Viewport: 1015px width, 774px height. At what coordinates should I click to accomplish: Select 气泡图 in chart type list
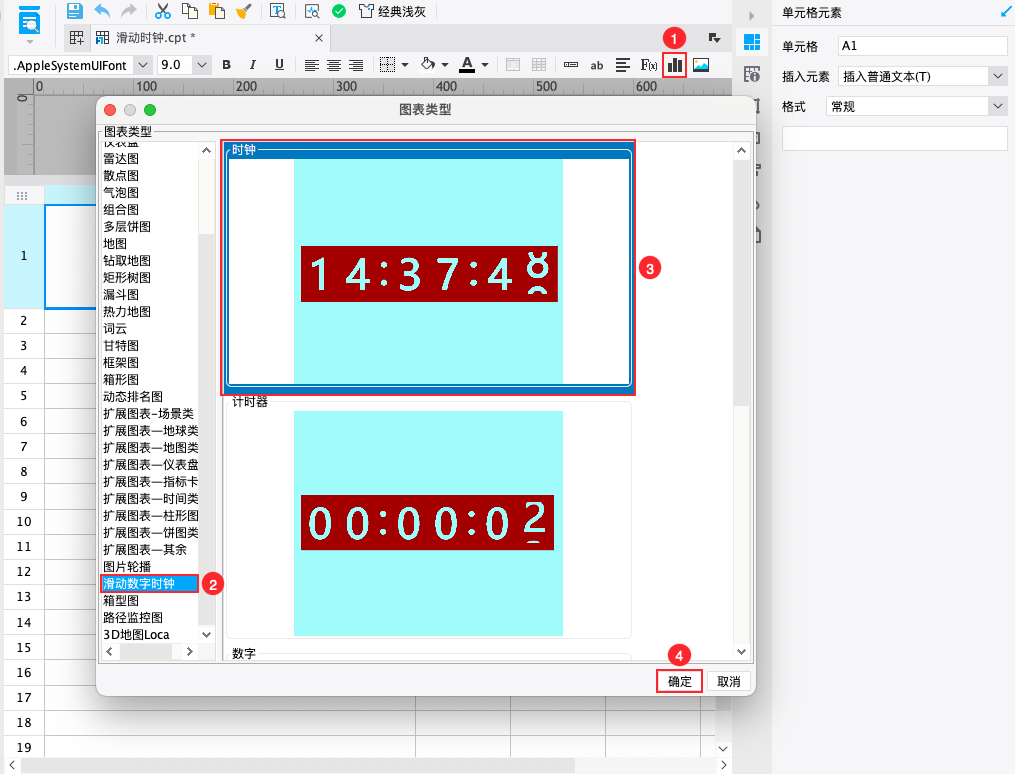(121, 192)
